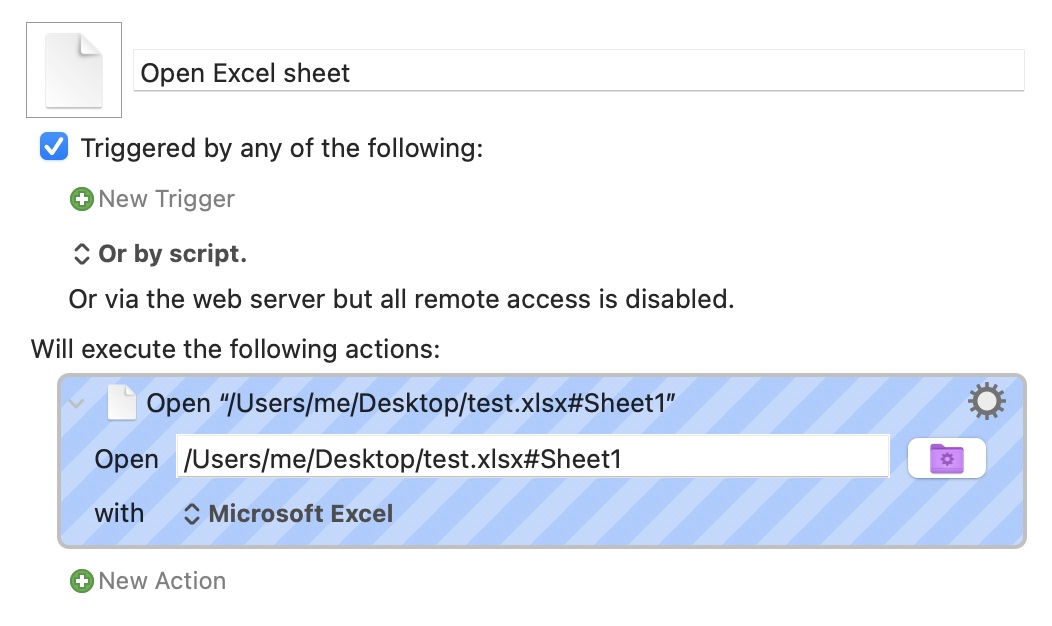This screenshot has width=1052, height=626.
Task: Click the document icon in the Open action
Action: [x=122, y=403]
